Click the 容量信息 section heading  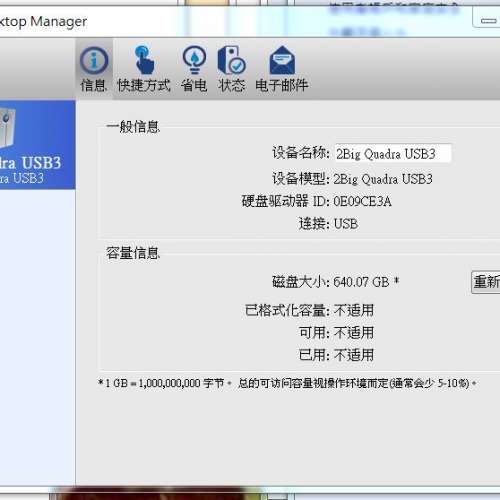pyautogui.click(x=133, y=253)
